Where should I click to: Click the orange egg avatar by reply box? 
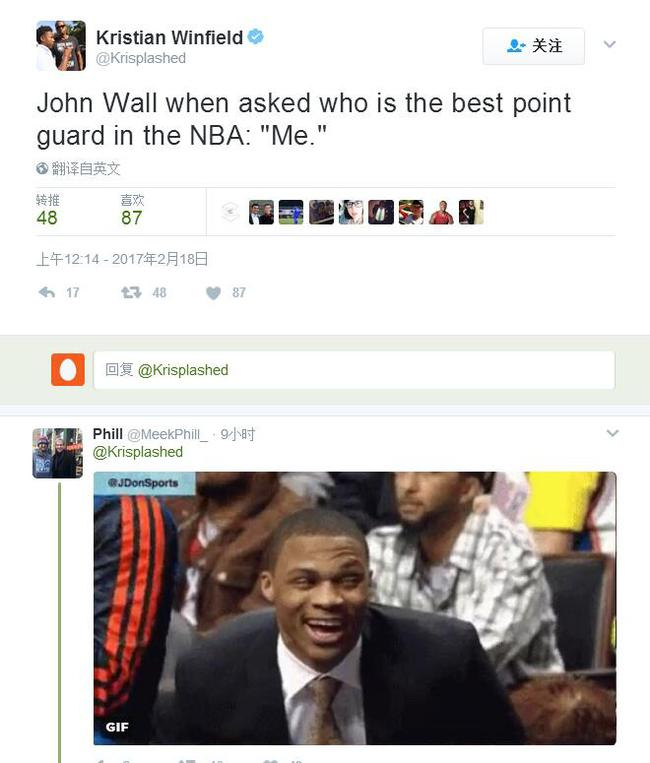(x=68, y=370)
